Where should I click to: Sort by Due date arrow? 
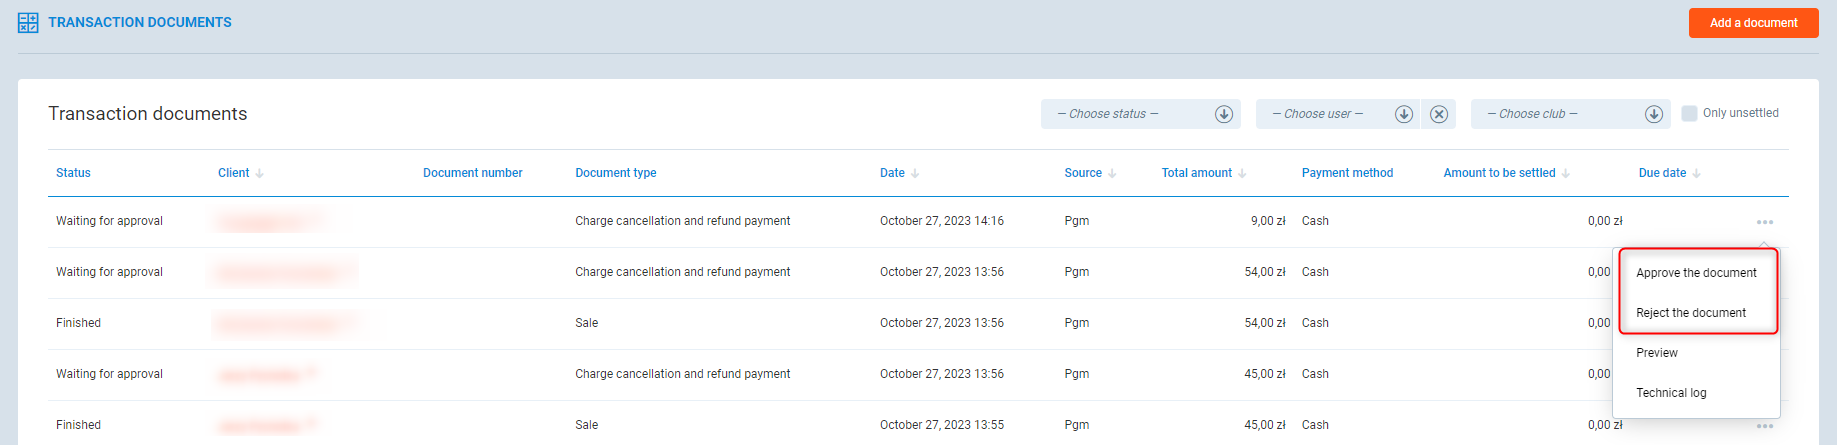coord(1696,174)
